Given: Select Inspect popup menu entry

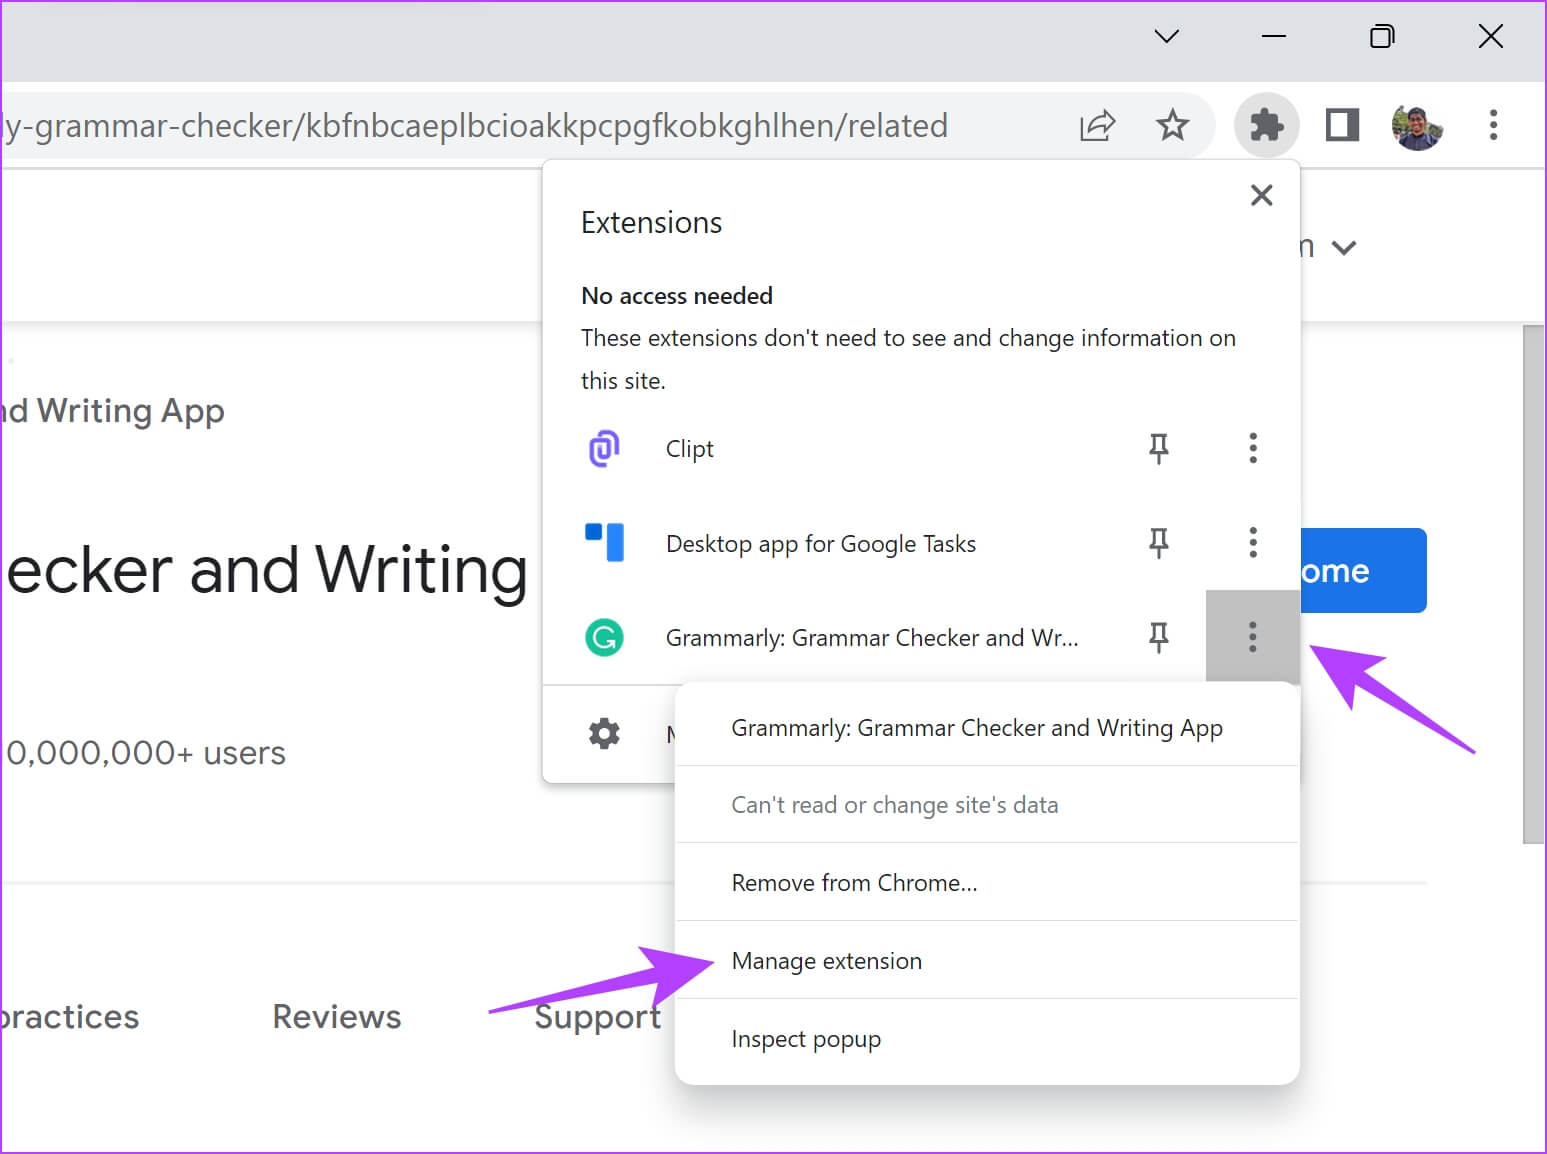Looking at the screenshot, I should pos(986,1039).
